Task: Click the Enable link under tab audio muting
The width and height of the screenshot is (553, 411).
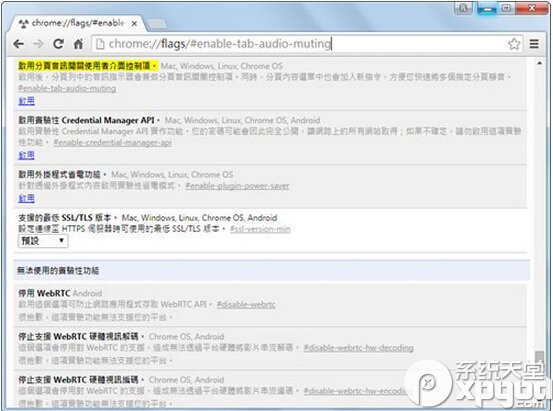Action: pos(26,101)
